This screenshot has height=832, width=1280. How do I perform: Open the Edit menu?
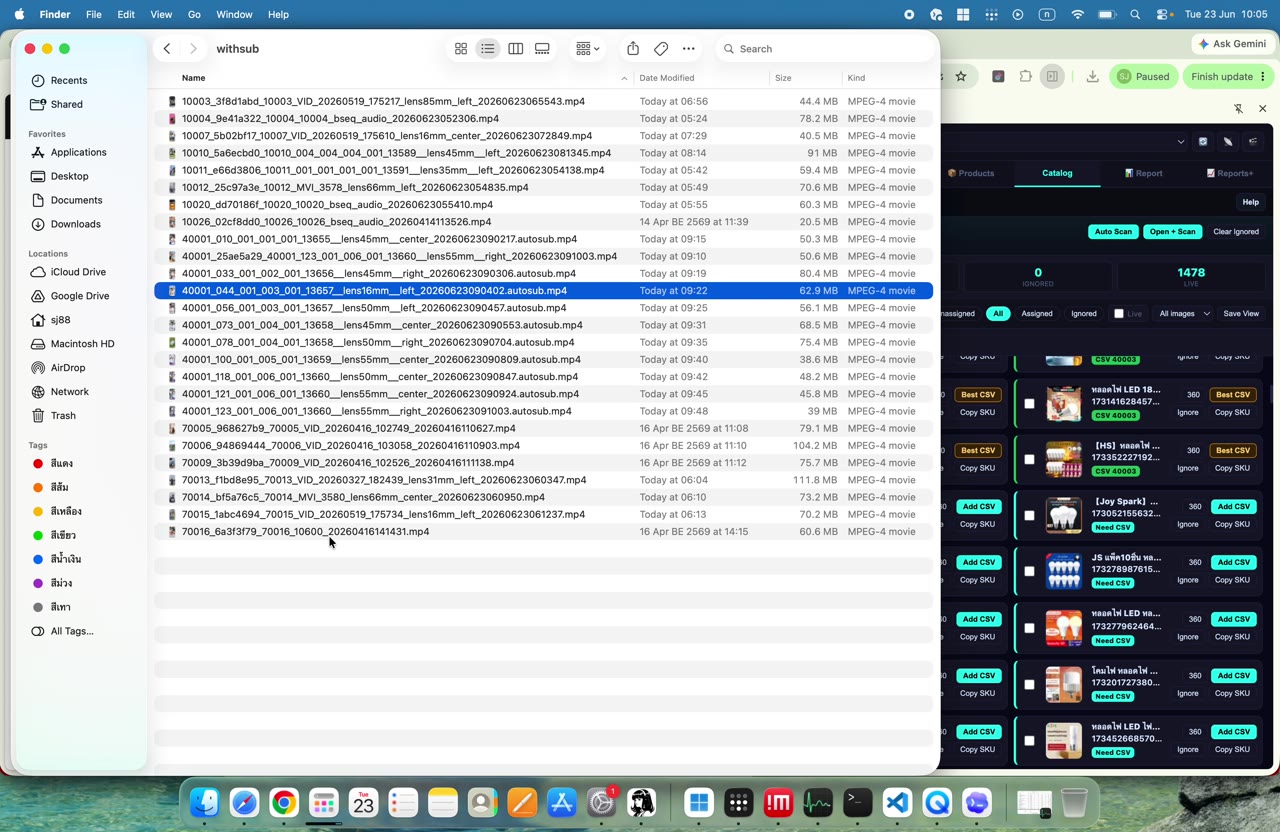126,15
